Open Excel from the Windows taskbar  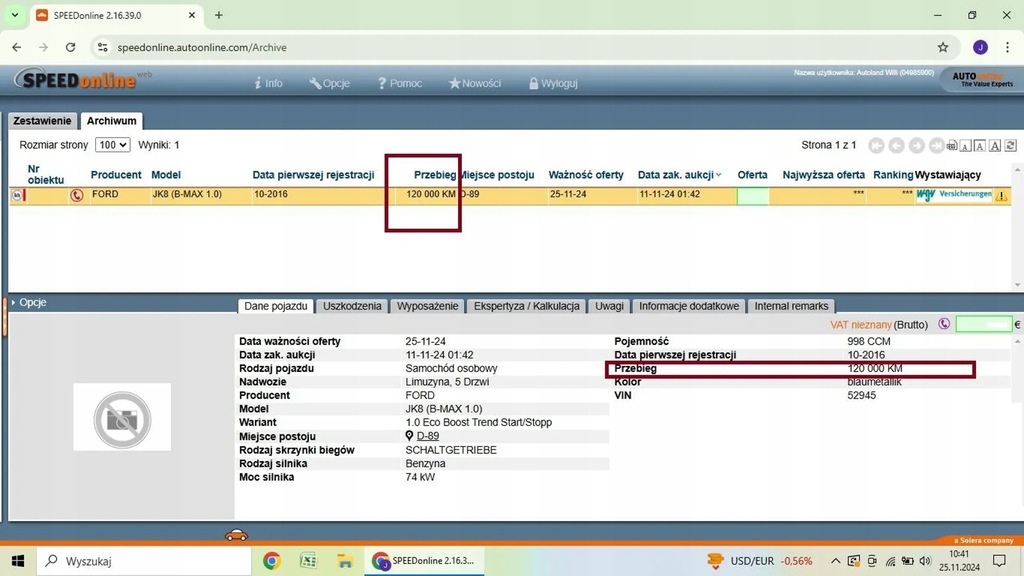coord(308,561)
